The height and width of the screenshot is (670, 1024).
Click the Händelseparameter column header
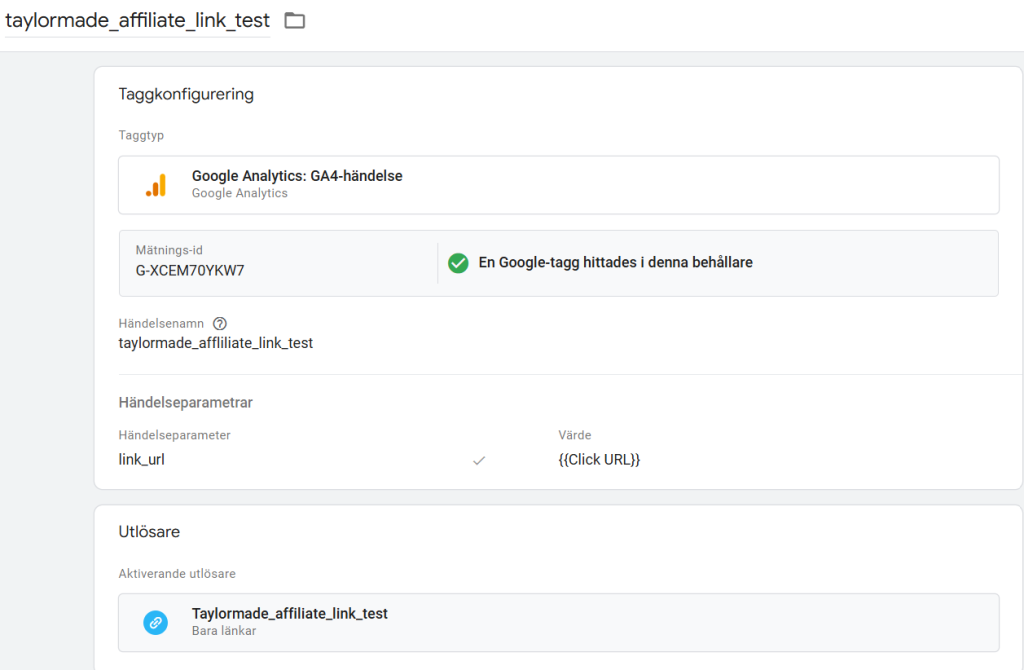point(174,435)
